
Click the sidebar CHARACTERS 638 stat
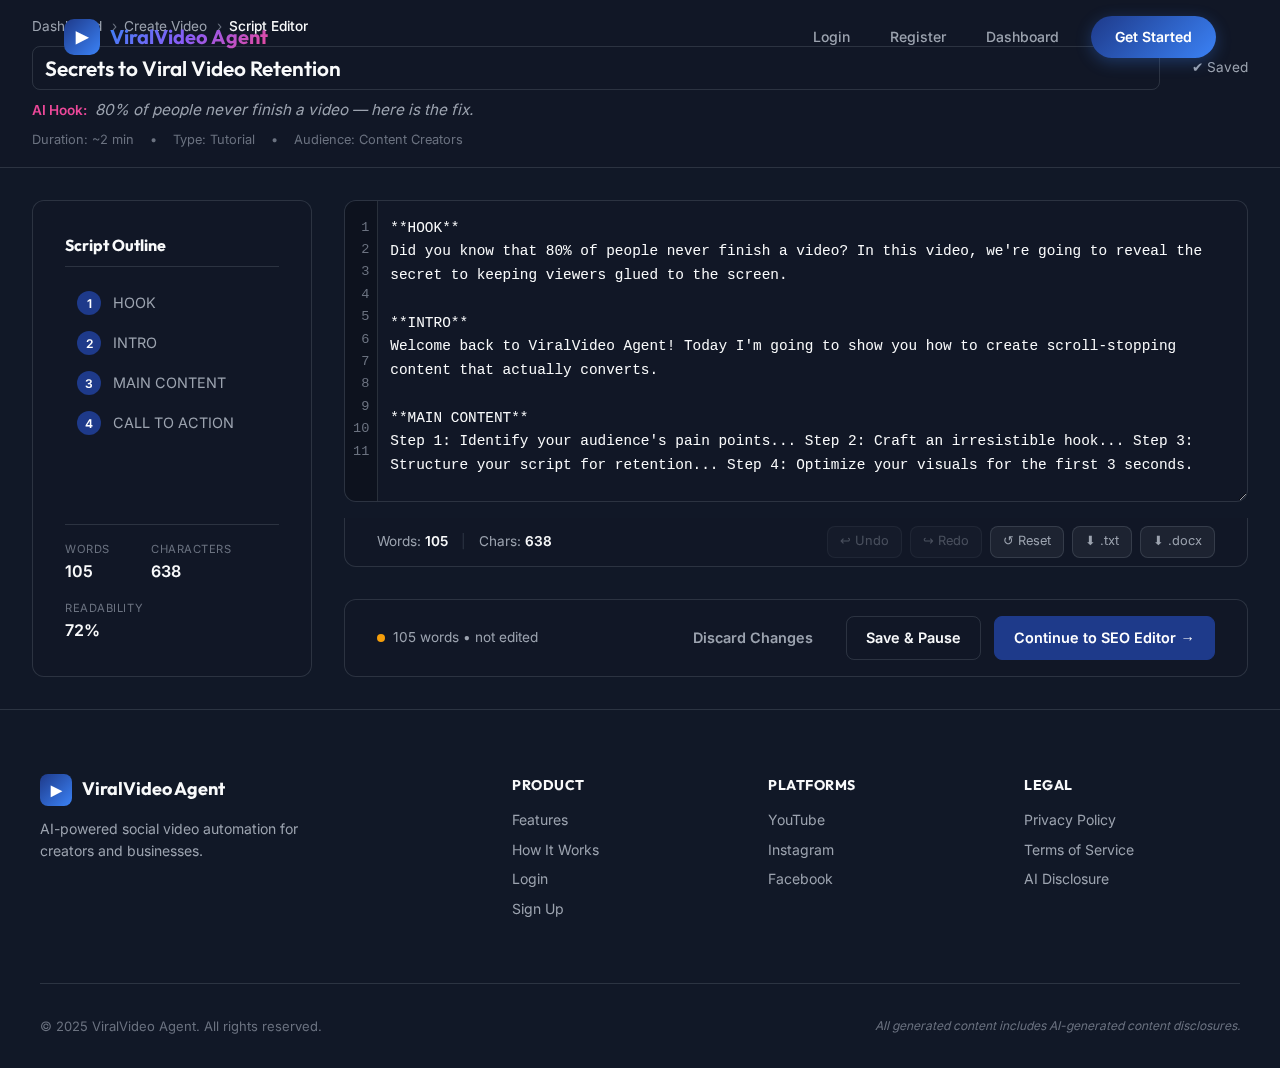tap(191, 561)
